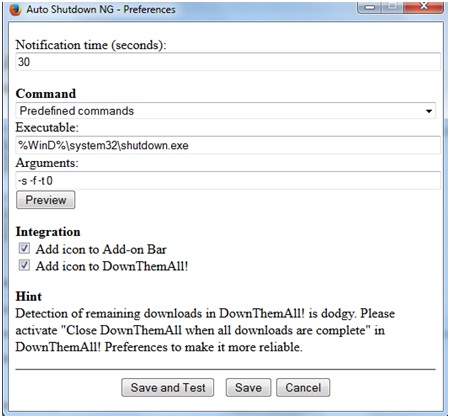Screen dimensions: 450x418
Task: Click the Notification time (seconds) label
Action: [x=91, y=45]
